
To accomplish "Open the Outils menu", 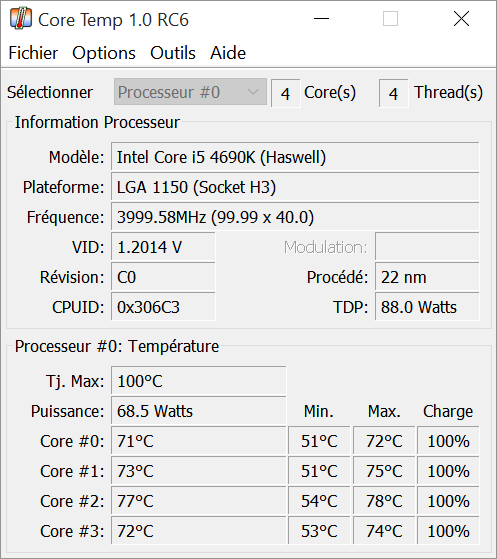I will 173,53.
